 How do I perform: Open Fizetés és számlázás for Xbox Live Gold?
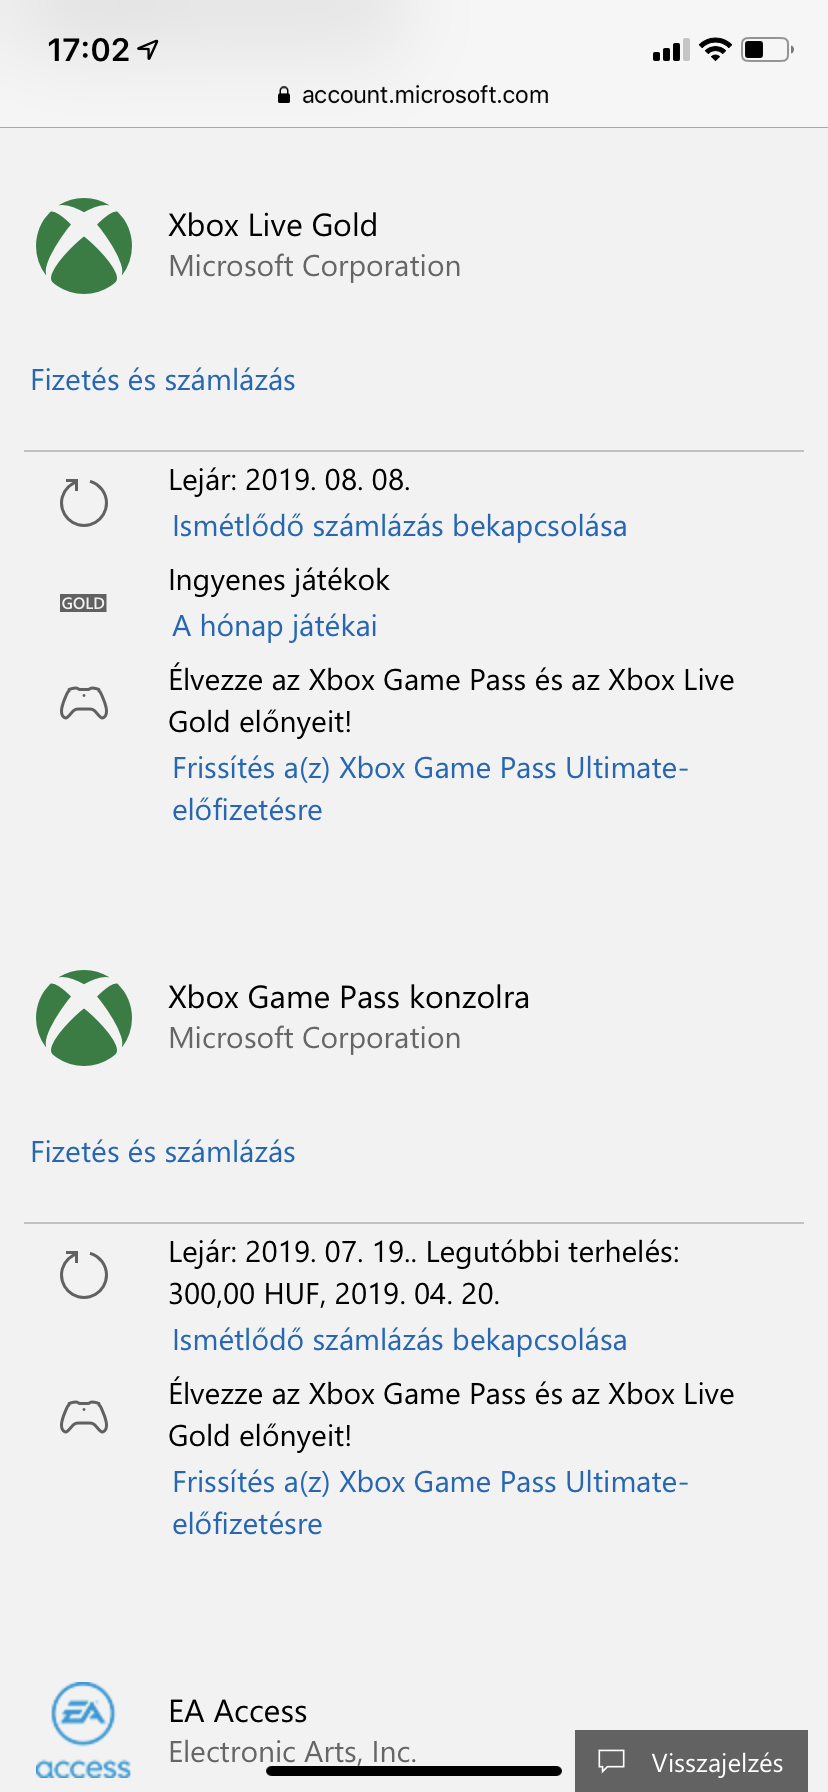(163, 380)
